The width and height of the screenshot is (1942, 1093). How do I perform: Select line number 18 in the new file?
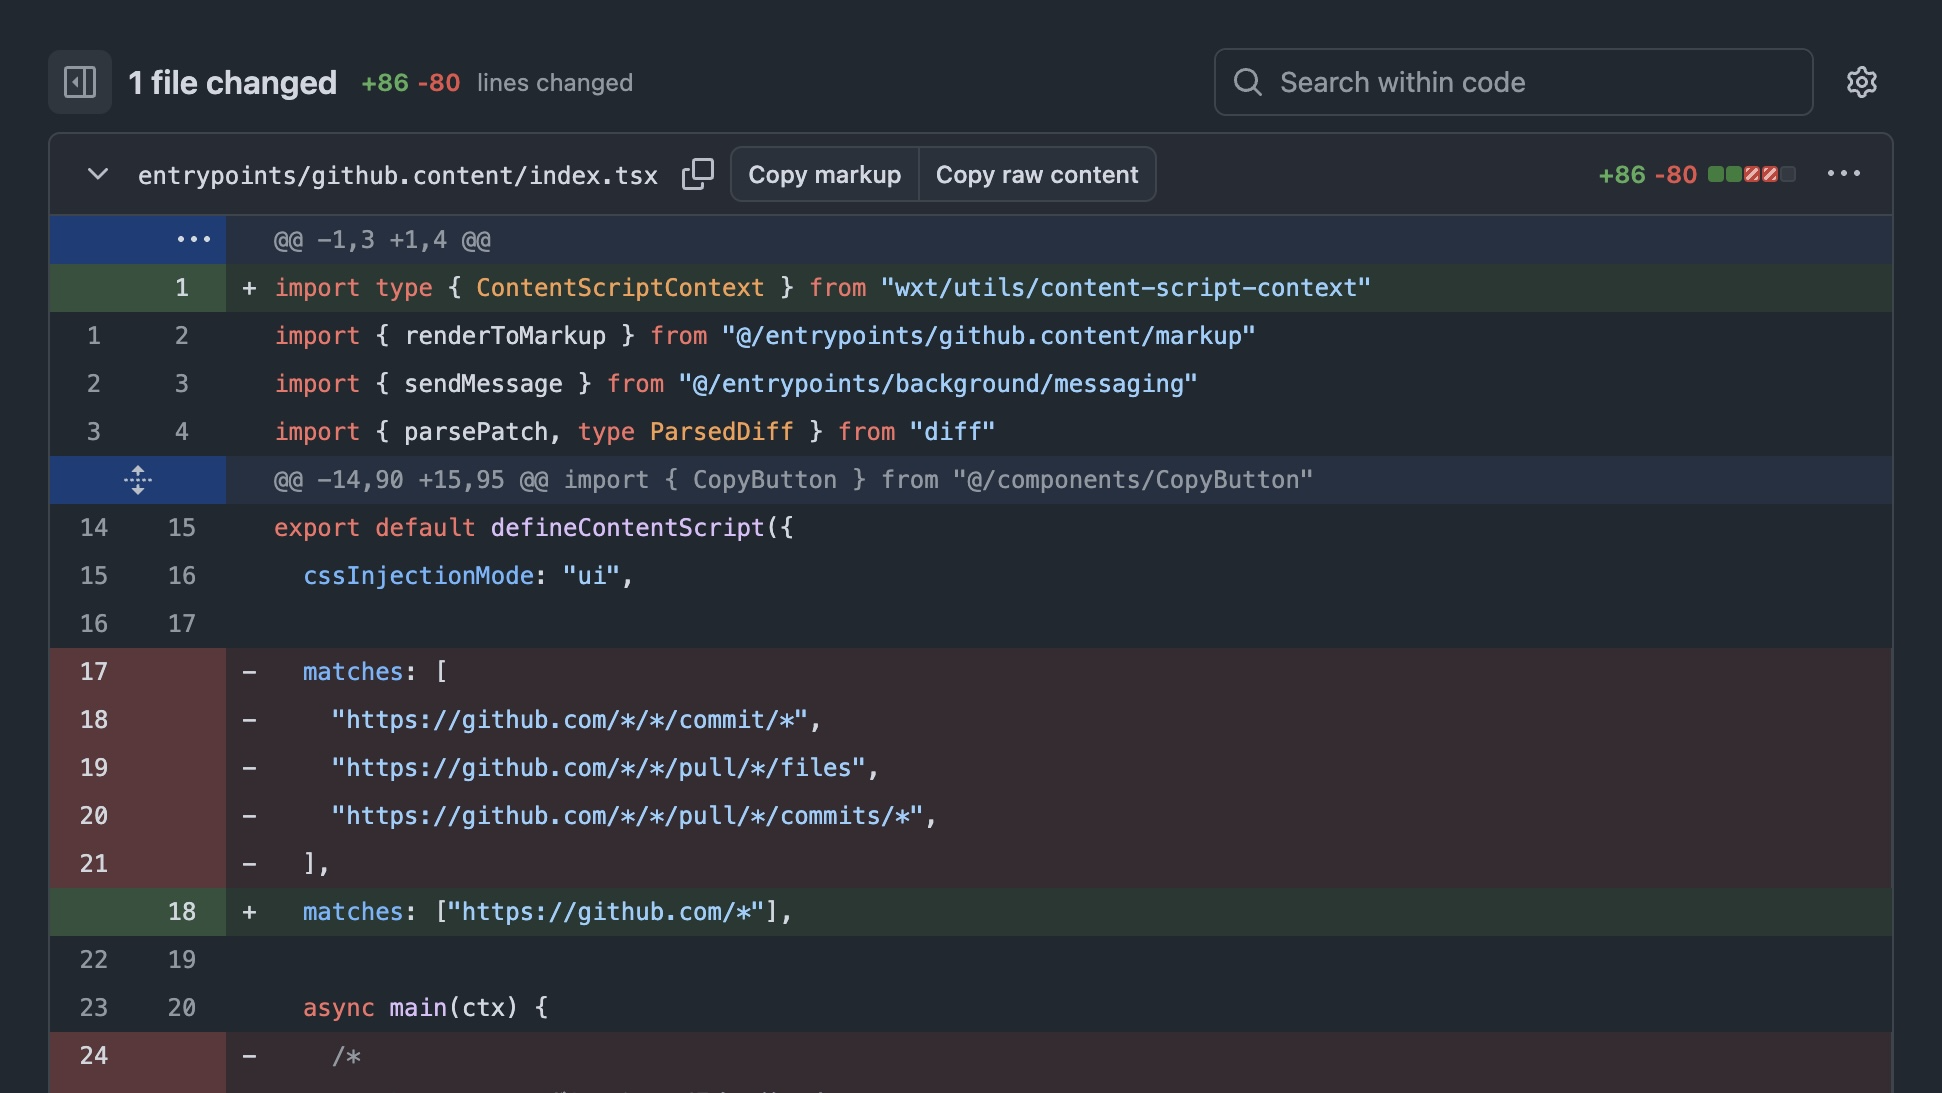tap(182, 911)
